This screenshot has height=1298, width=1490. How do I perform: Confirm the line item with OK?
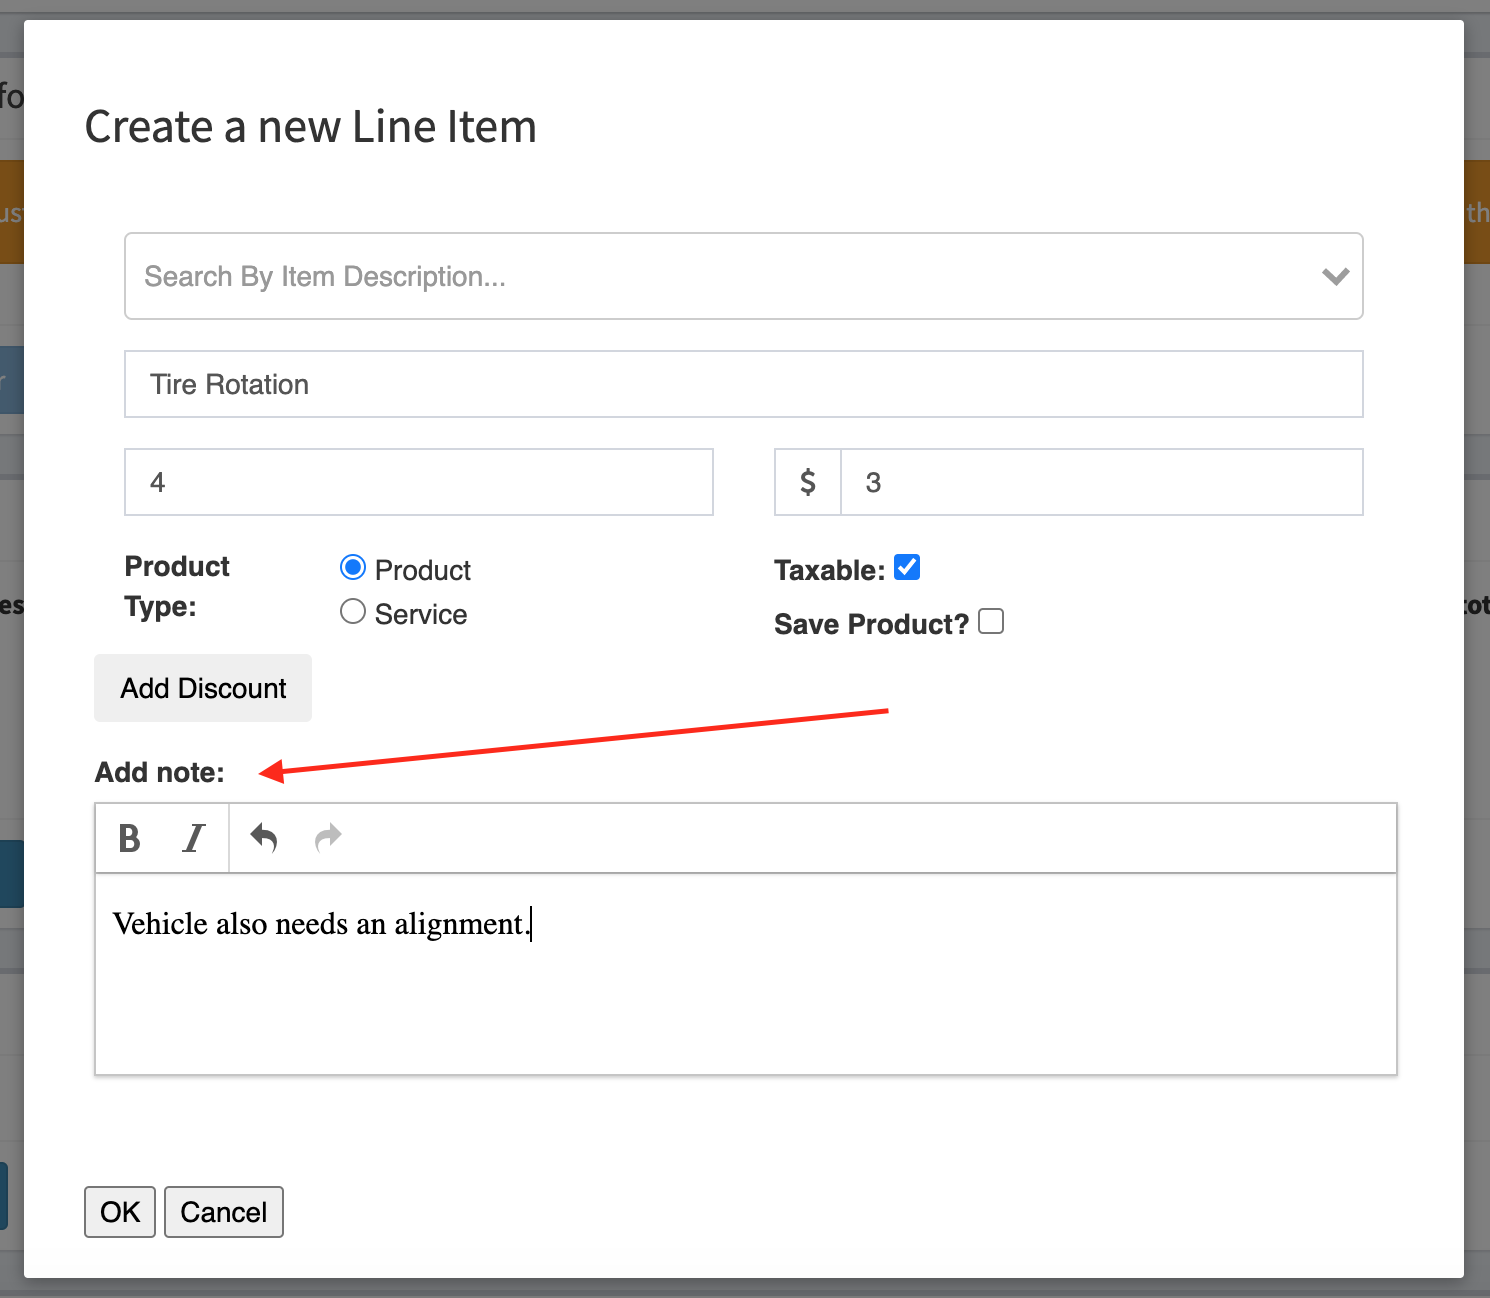click(119, 1211)
